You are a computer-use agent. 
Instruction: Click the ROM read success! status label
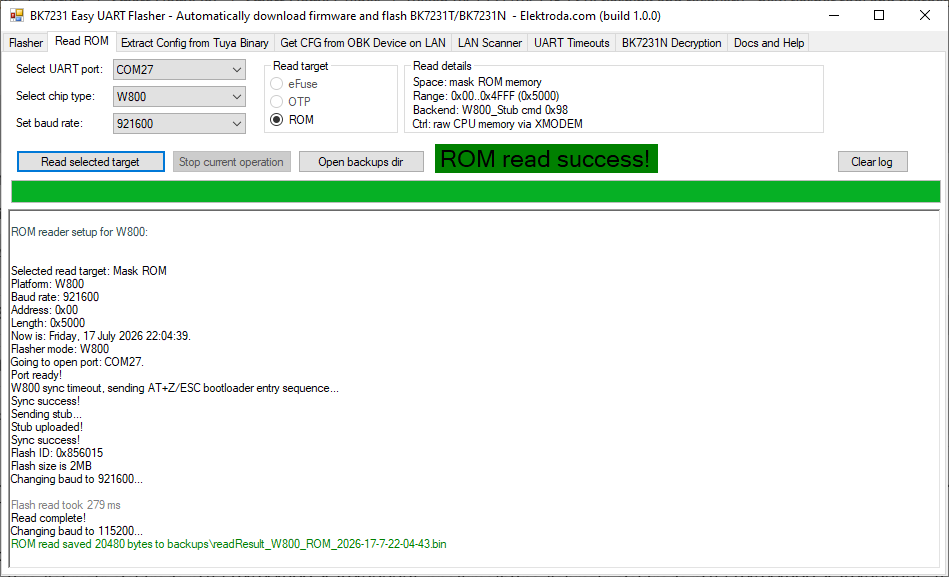[546, 159]
